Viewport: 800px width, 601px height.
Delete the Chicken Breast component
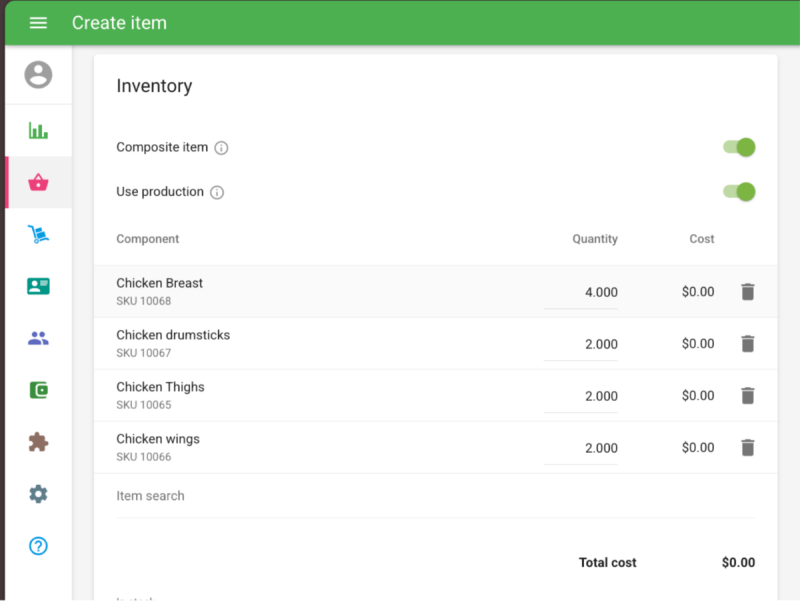click(747, 292)
